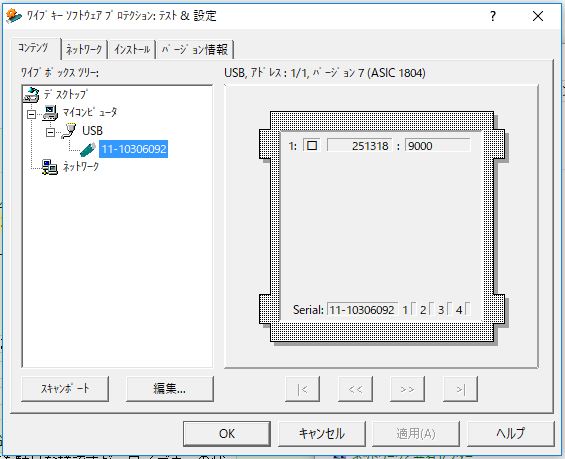The image size is (565, 459).
Task: Click the ? context help button
Action: point(493,16)
